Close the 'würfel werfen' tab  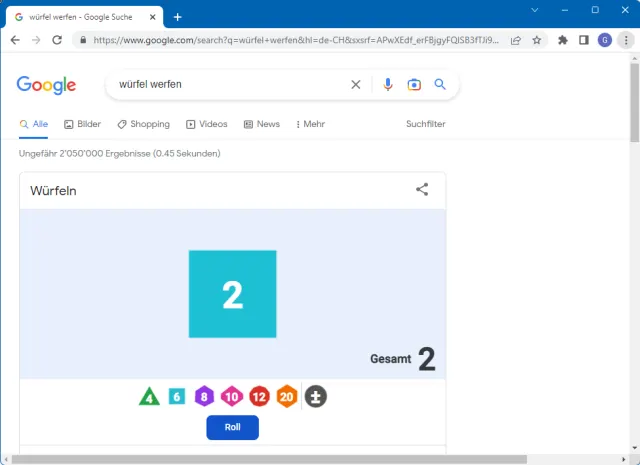tap(153, 17)
